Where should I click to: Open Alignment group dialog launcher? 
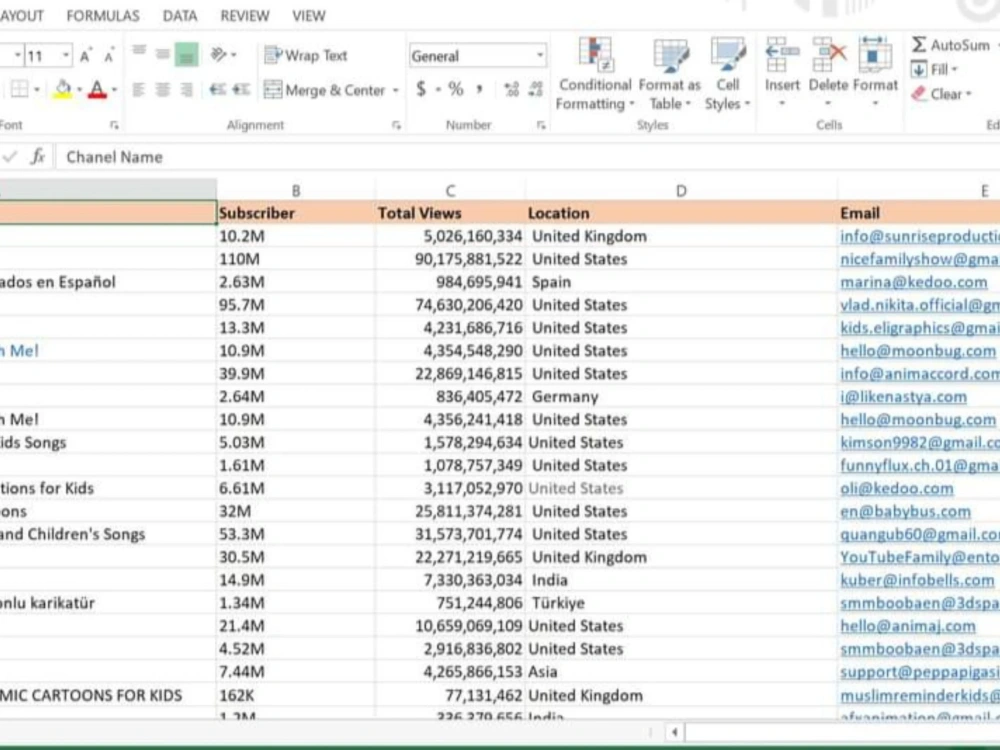pos(396,125)
